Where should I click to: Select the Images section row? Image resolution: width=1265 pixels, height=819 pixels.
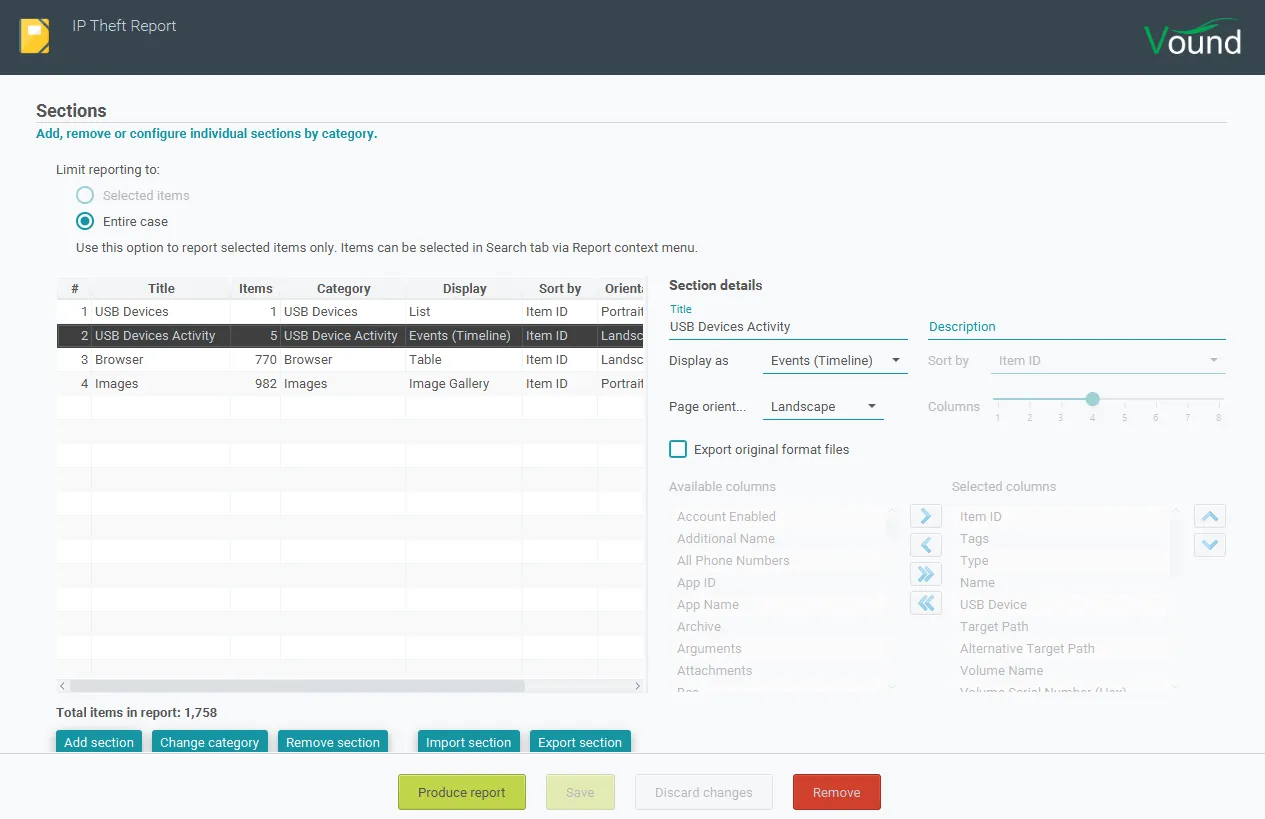pos(350,384)
